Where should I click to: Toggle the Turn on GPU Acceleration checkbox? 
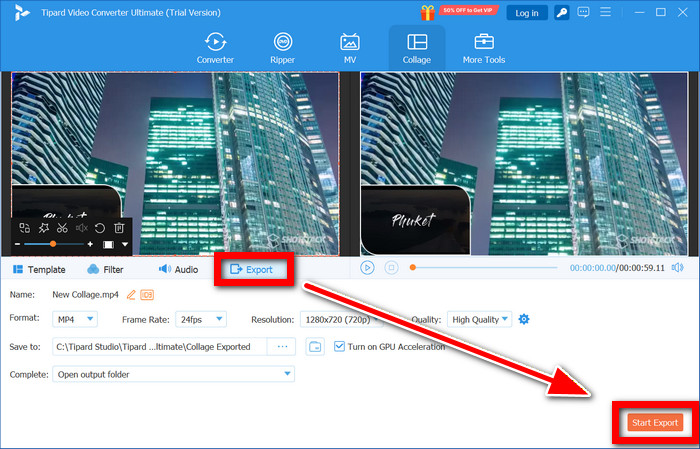coord(340,346)
